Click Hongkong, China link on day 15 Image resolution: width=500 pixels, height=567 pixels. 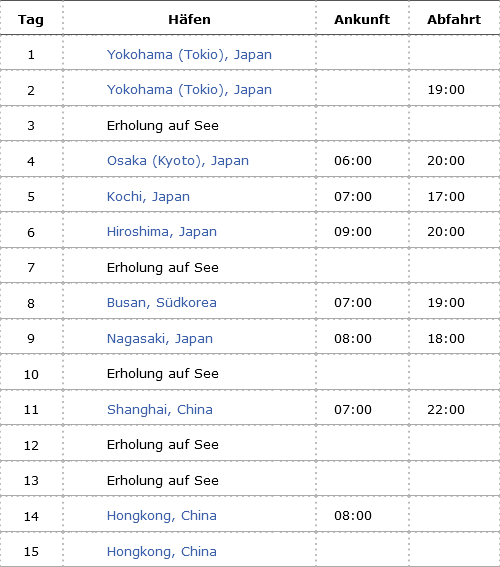tap(162, 551)
